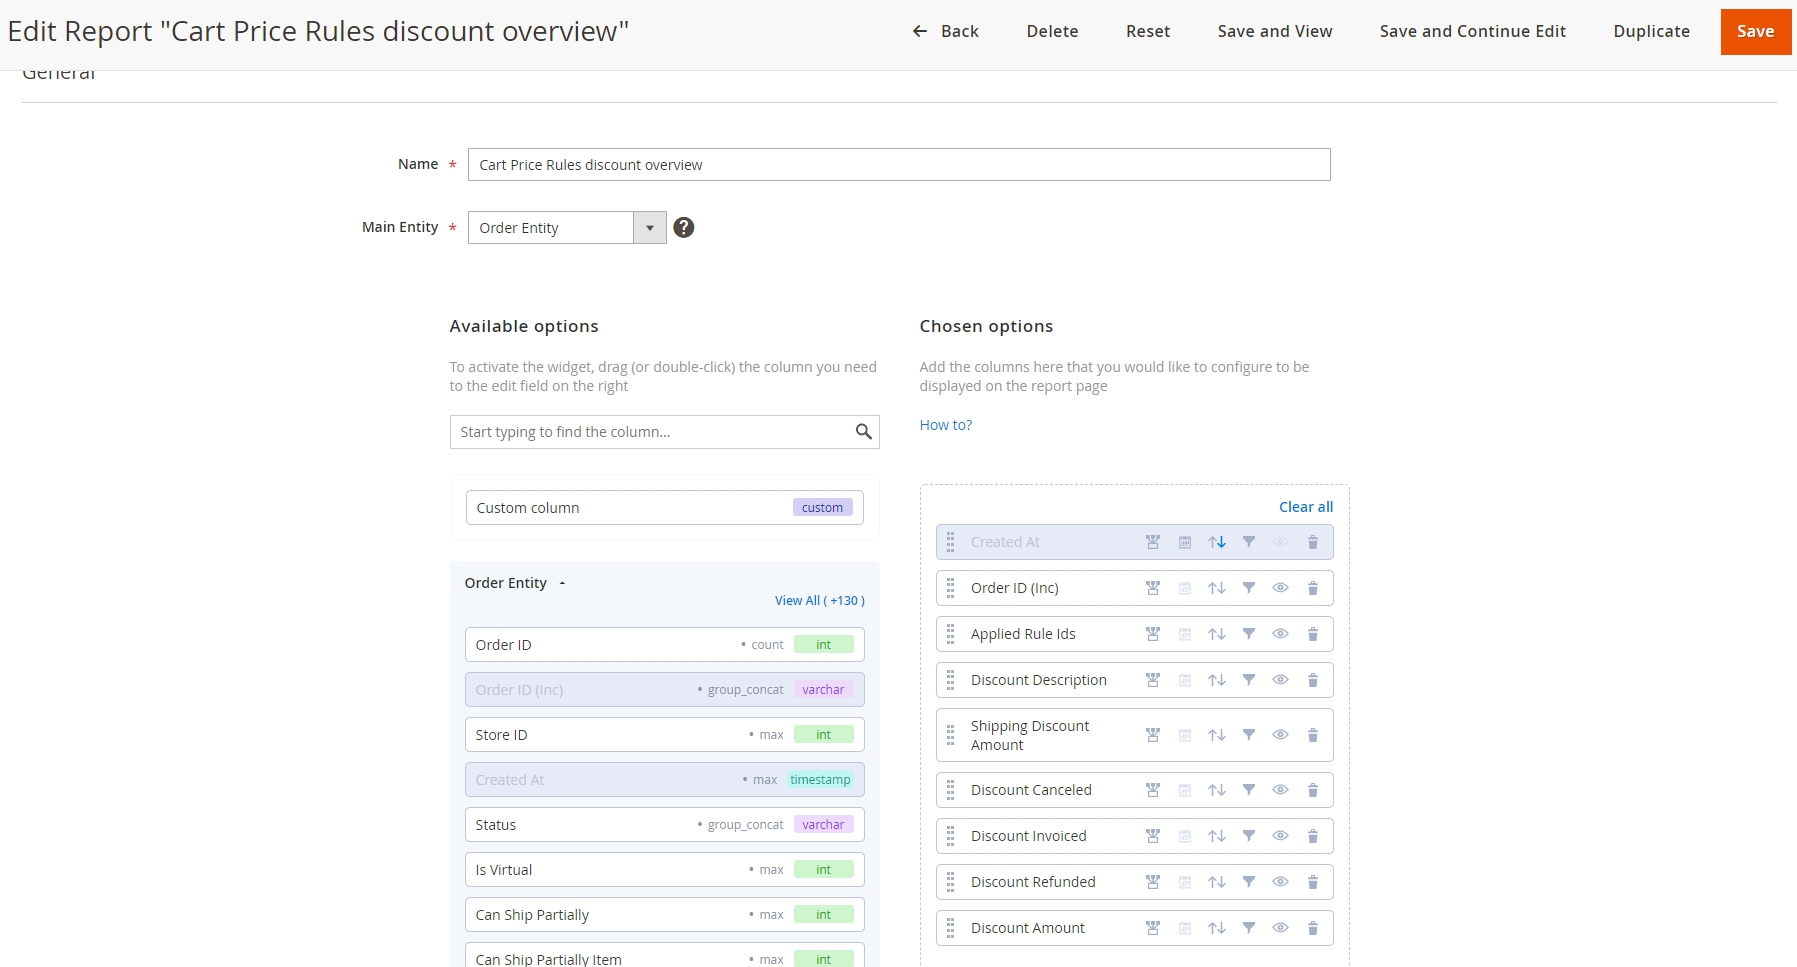Viewport: 1797px width, 967px height.
Task: Click the Delete report button
Action: tap(1052, 31)
